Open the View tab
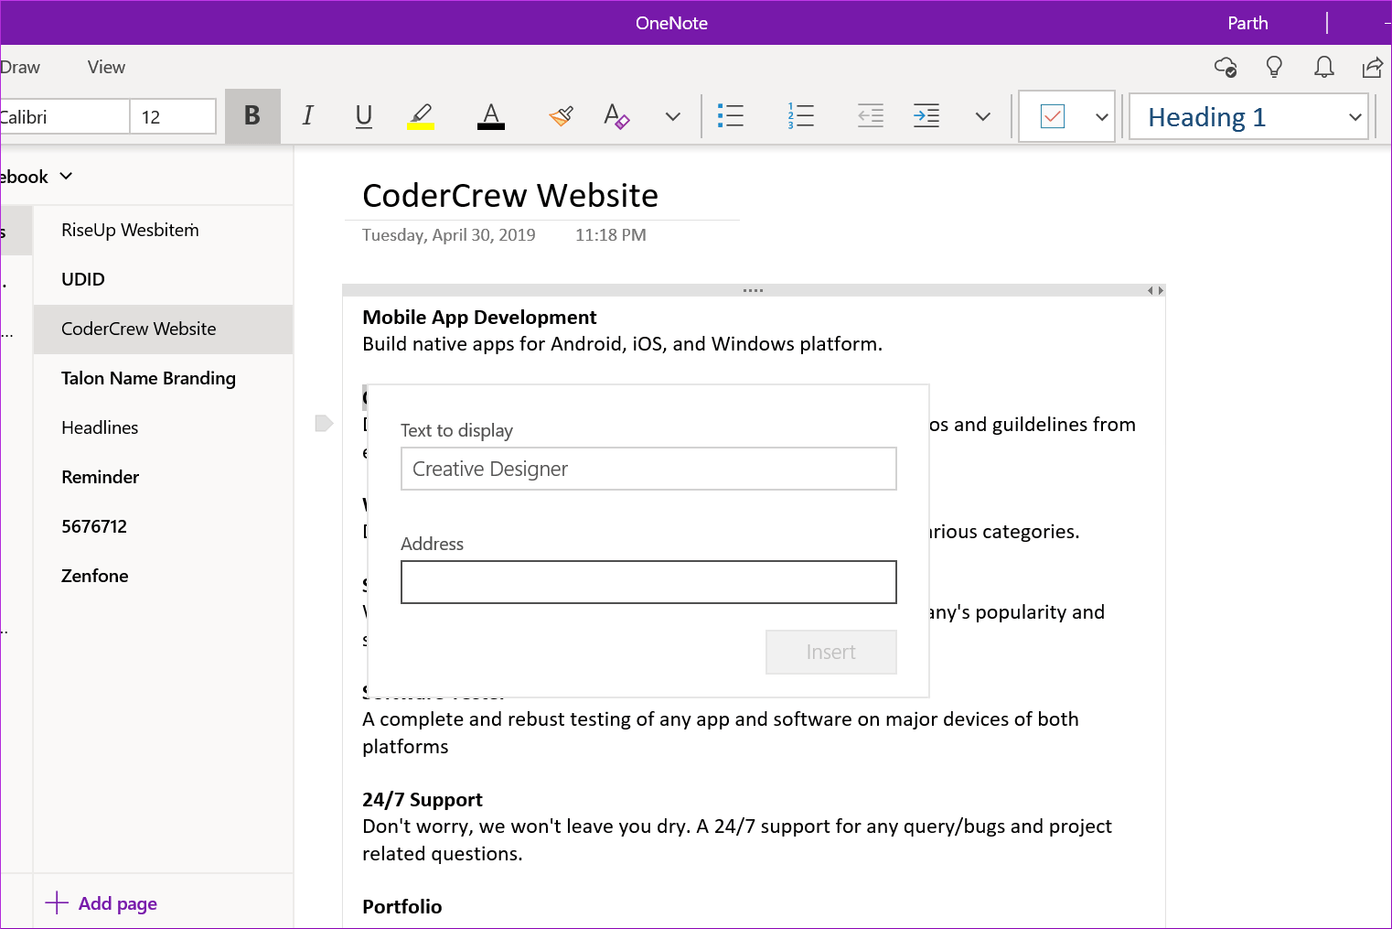Screen dimensions: 1392x929 click(106, 67)
